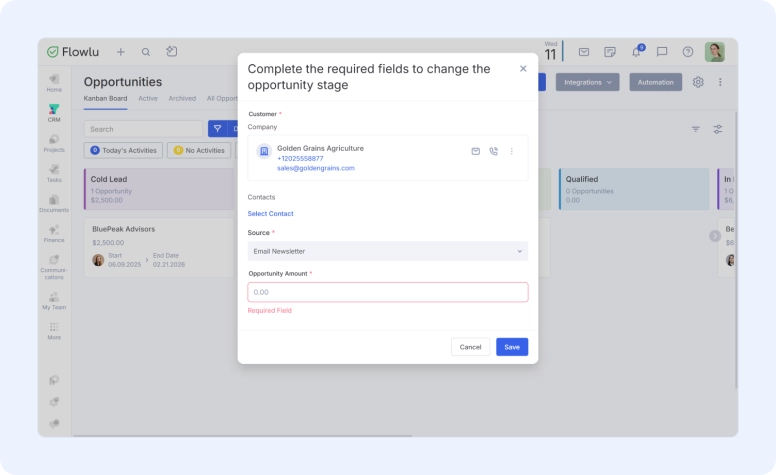This screenshot has width=776, height=475.
Task: Click the Select Contact link
Action: coord(270,214)
